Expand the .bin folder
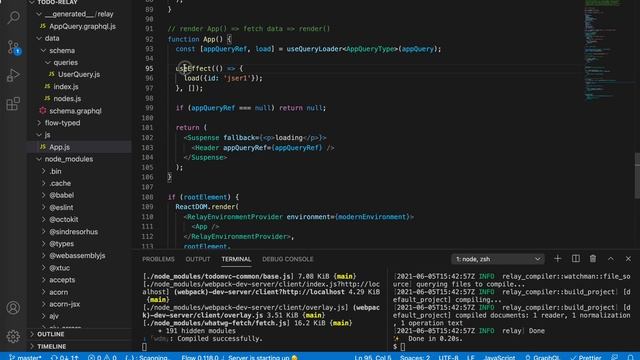The width and height of the screenshot is (640, 360). (55, 171)
